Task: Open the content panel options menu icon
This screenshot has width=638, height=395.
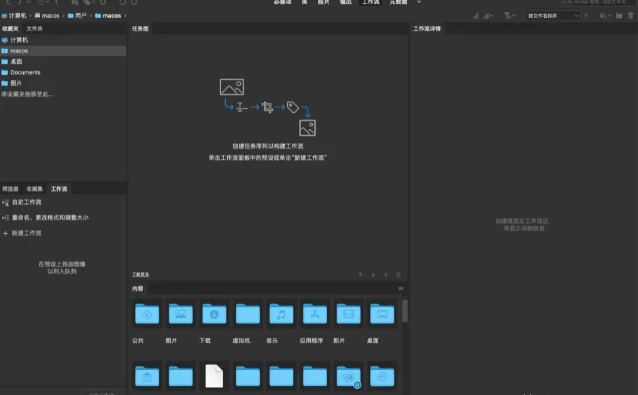Action: pyautogui.click(x=401, y=288)
